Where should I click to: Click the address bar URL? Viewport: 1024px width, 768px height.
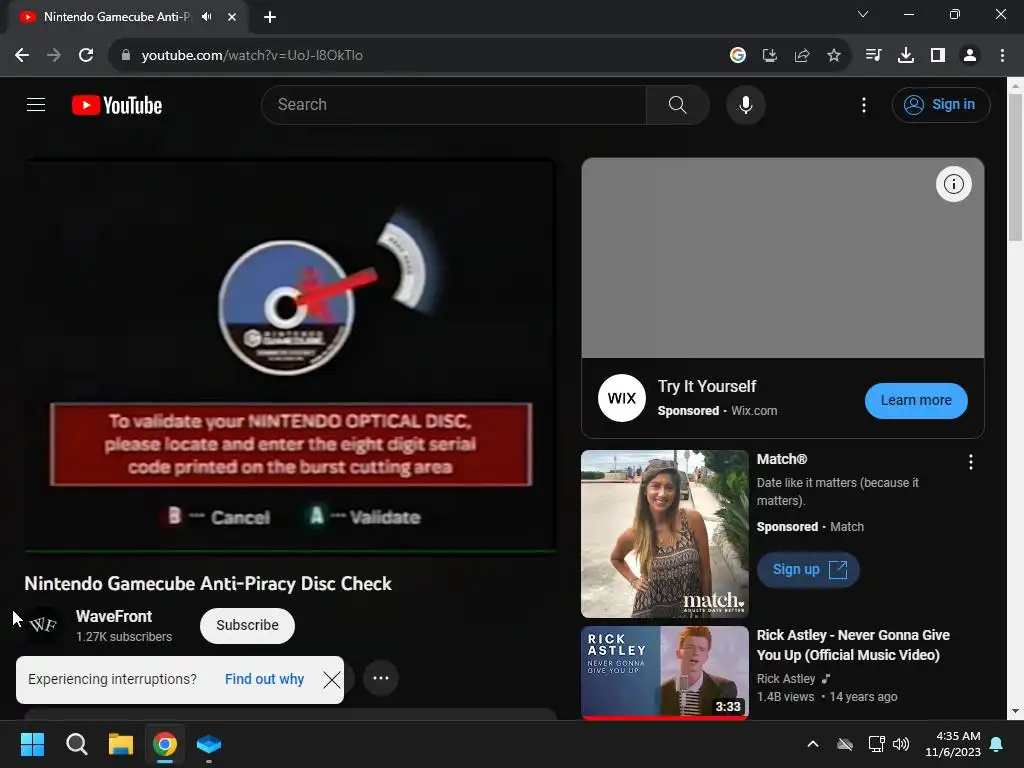[x=251, y=56]
